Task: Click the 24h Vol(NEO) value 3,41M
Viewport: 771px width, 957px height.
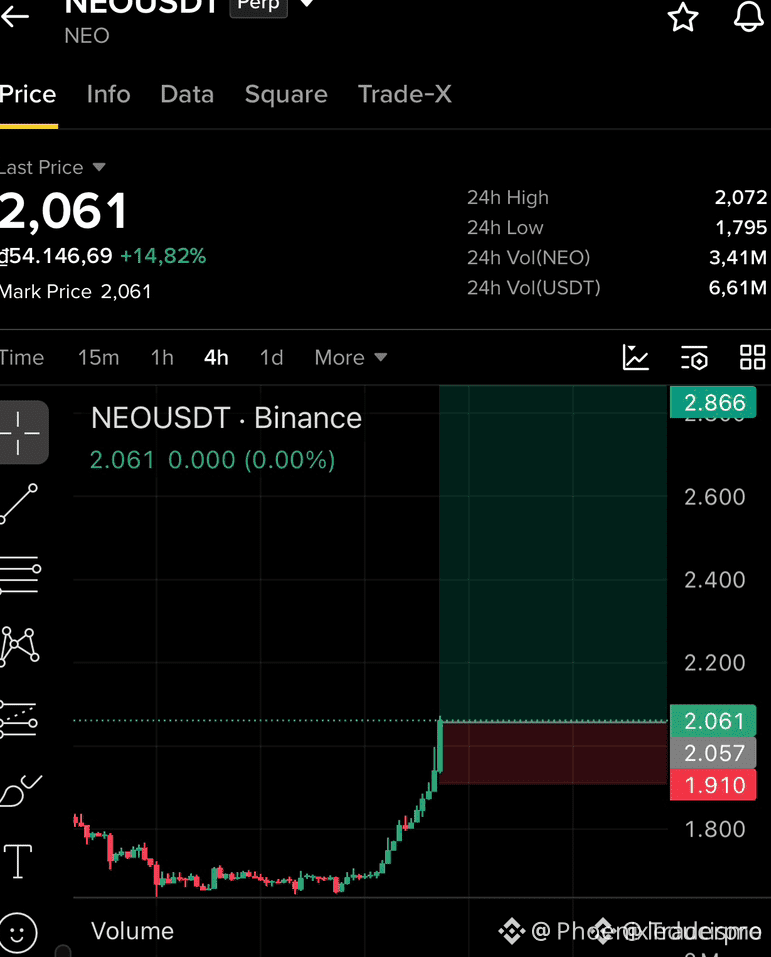Action: click(737, 257)
